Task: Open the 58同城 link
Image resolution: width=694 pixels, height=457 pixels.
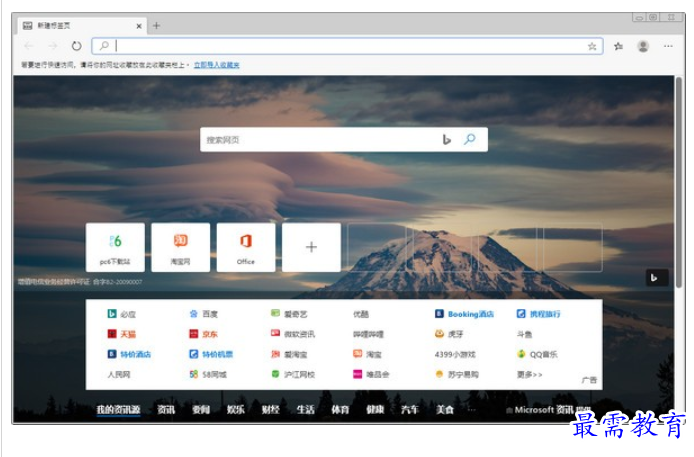Action: (208, 374)
